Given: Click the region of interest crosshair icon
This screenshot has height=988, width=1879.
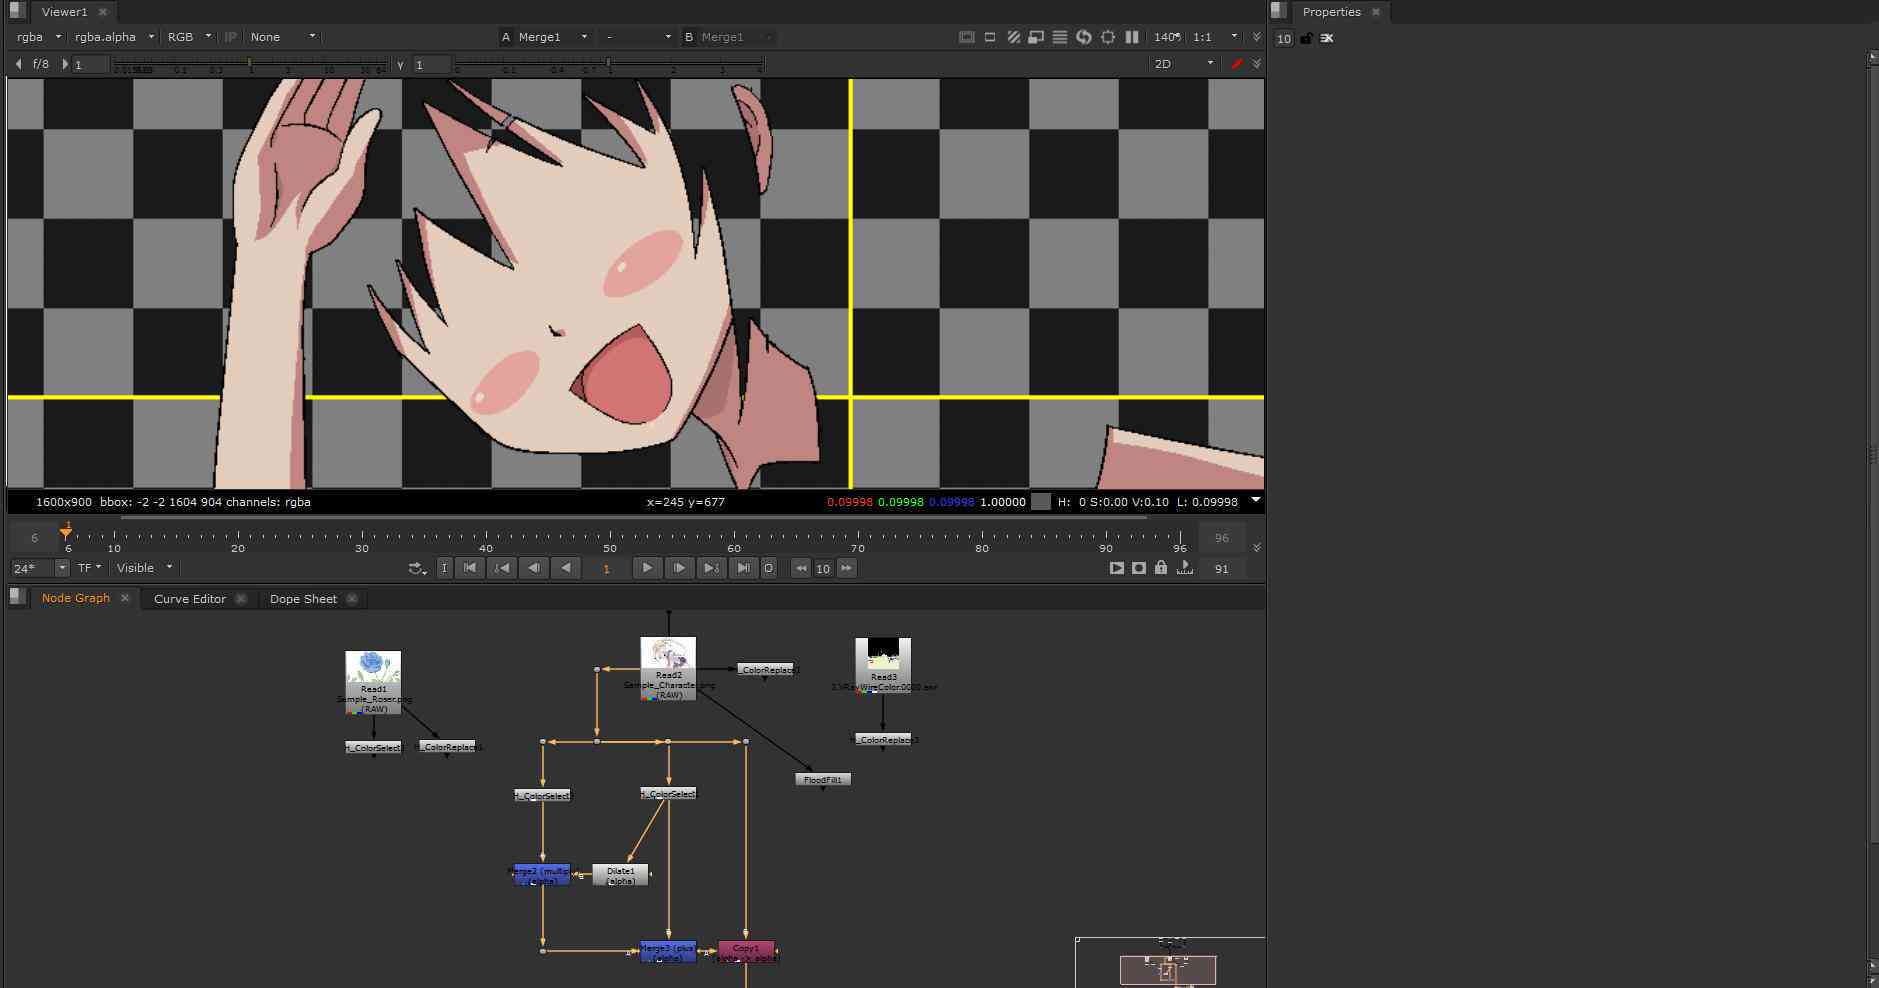Looking at the screenshot, I should click(x=1108, y=37).
